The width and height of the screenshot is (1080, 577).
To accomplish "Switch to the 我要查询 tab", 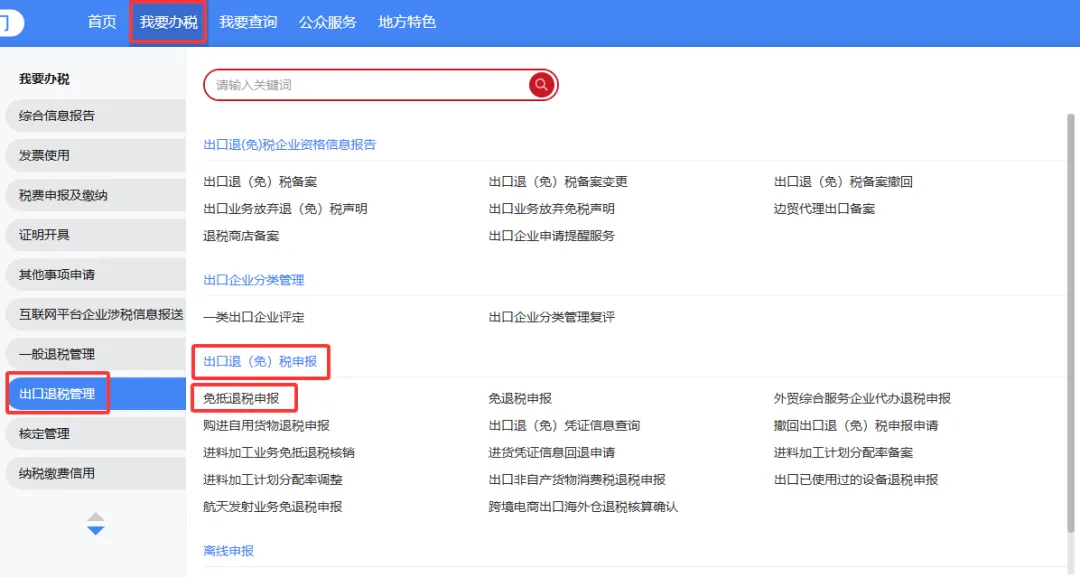I will (x=247, y=21).
